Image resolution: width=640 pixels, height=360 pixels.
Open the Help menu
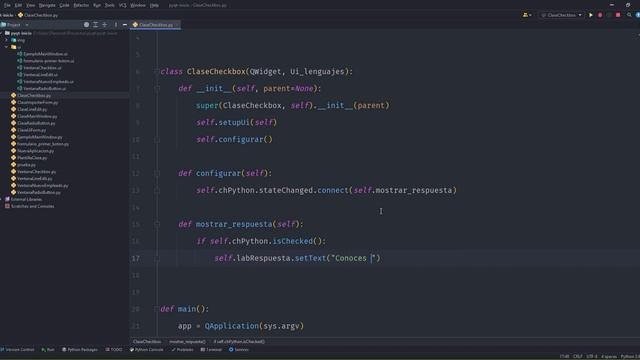tap(154, 5)
